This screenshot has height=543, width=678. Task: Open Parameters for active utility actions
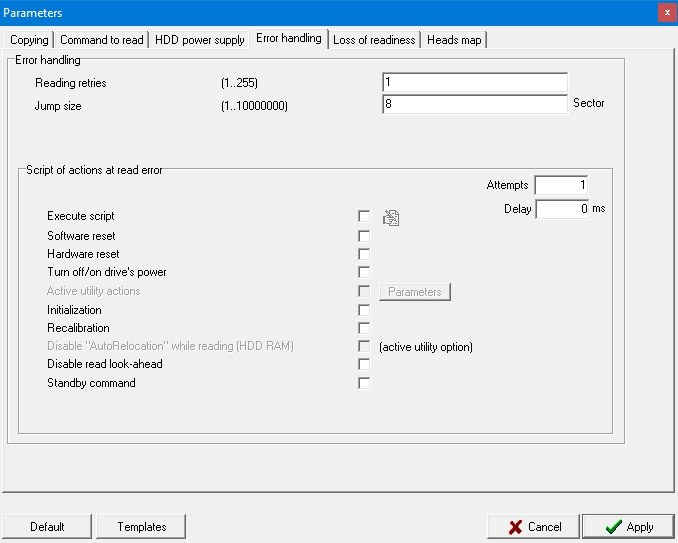(x=415, y=292)
